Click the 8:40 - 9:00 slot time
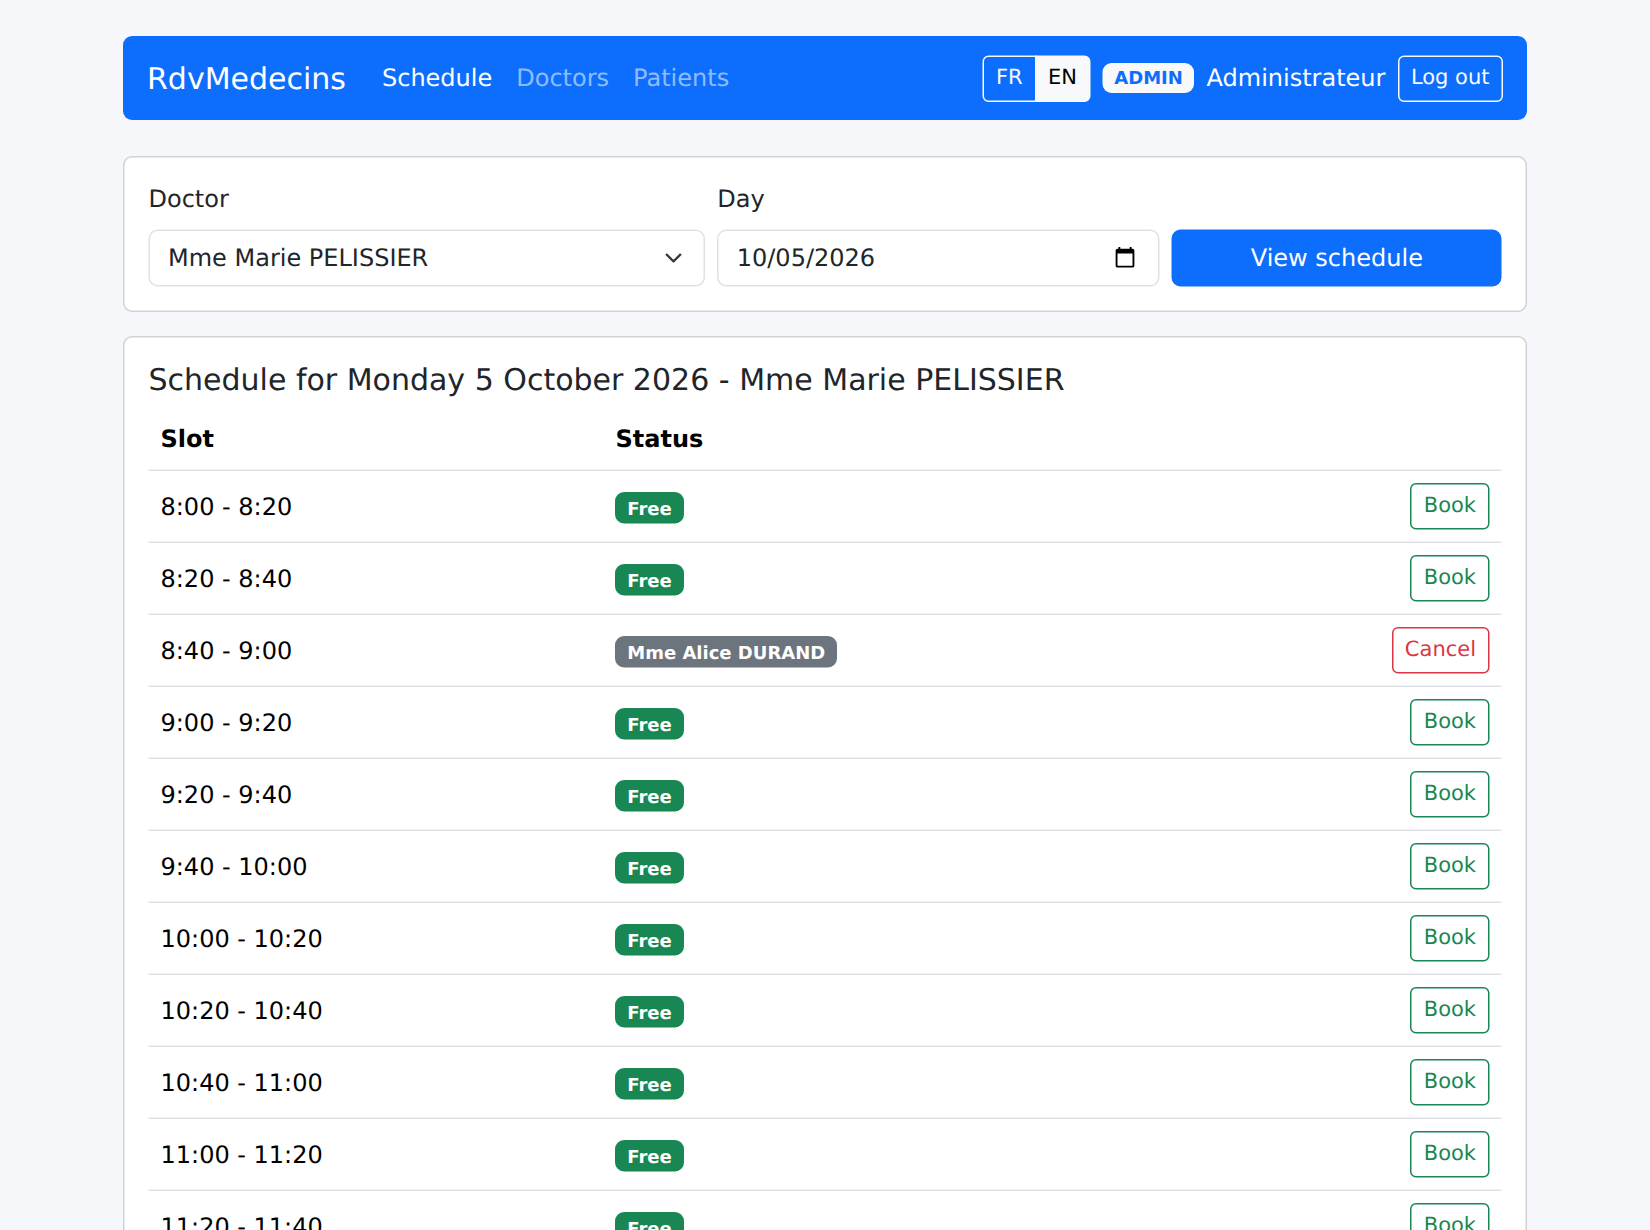 click(226, 651)
